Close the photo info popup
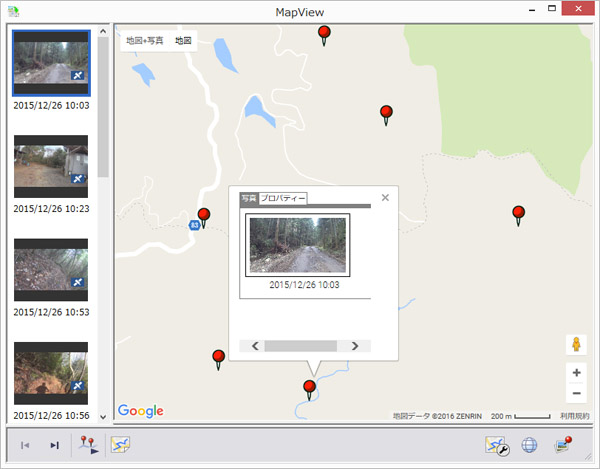 click(385, 197)
